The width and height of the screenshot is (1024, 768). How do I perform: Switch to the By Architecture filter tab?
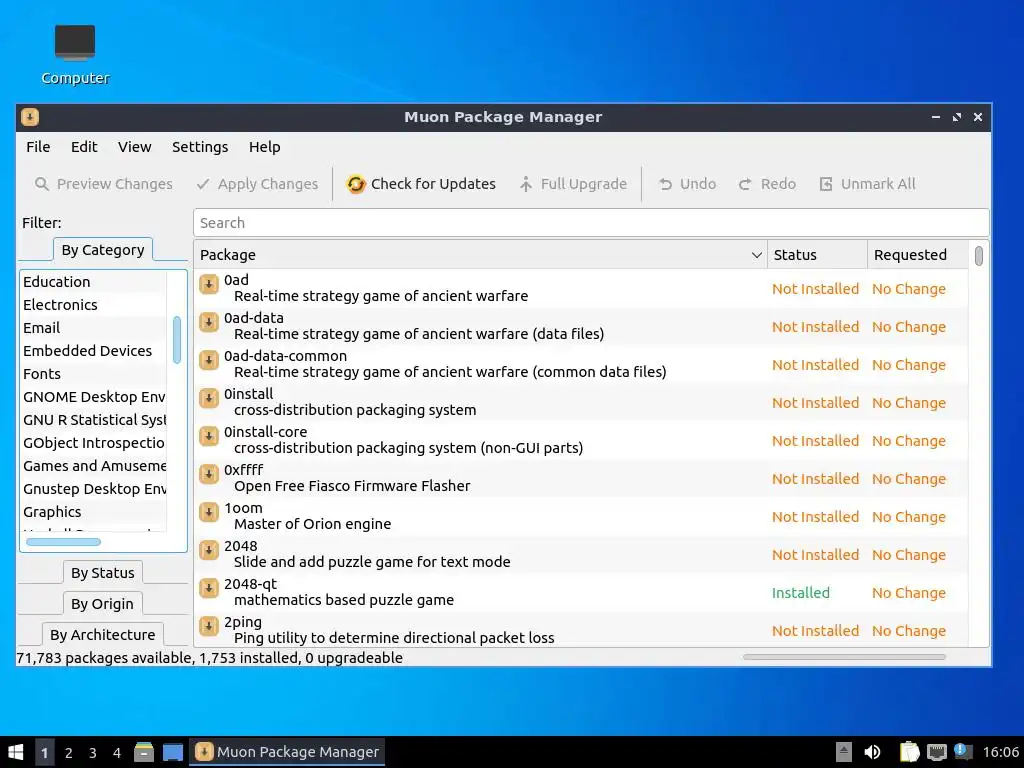(103, 635)
